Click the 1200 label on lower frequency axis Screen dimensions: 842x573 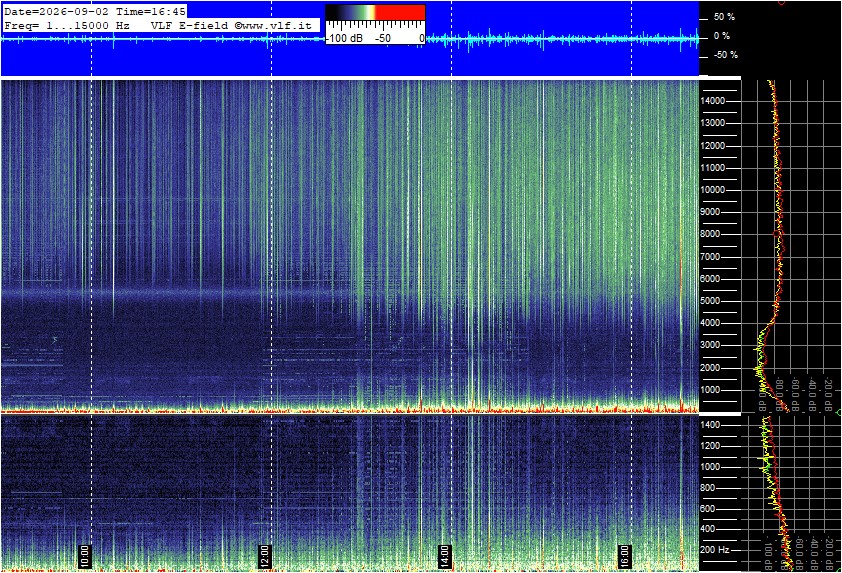pyautogui.click(x=711, y=446)
